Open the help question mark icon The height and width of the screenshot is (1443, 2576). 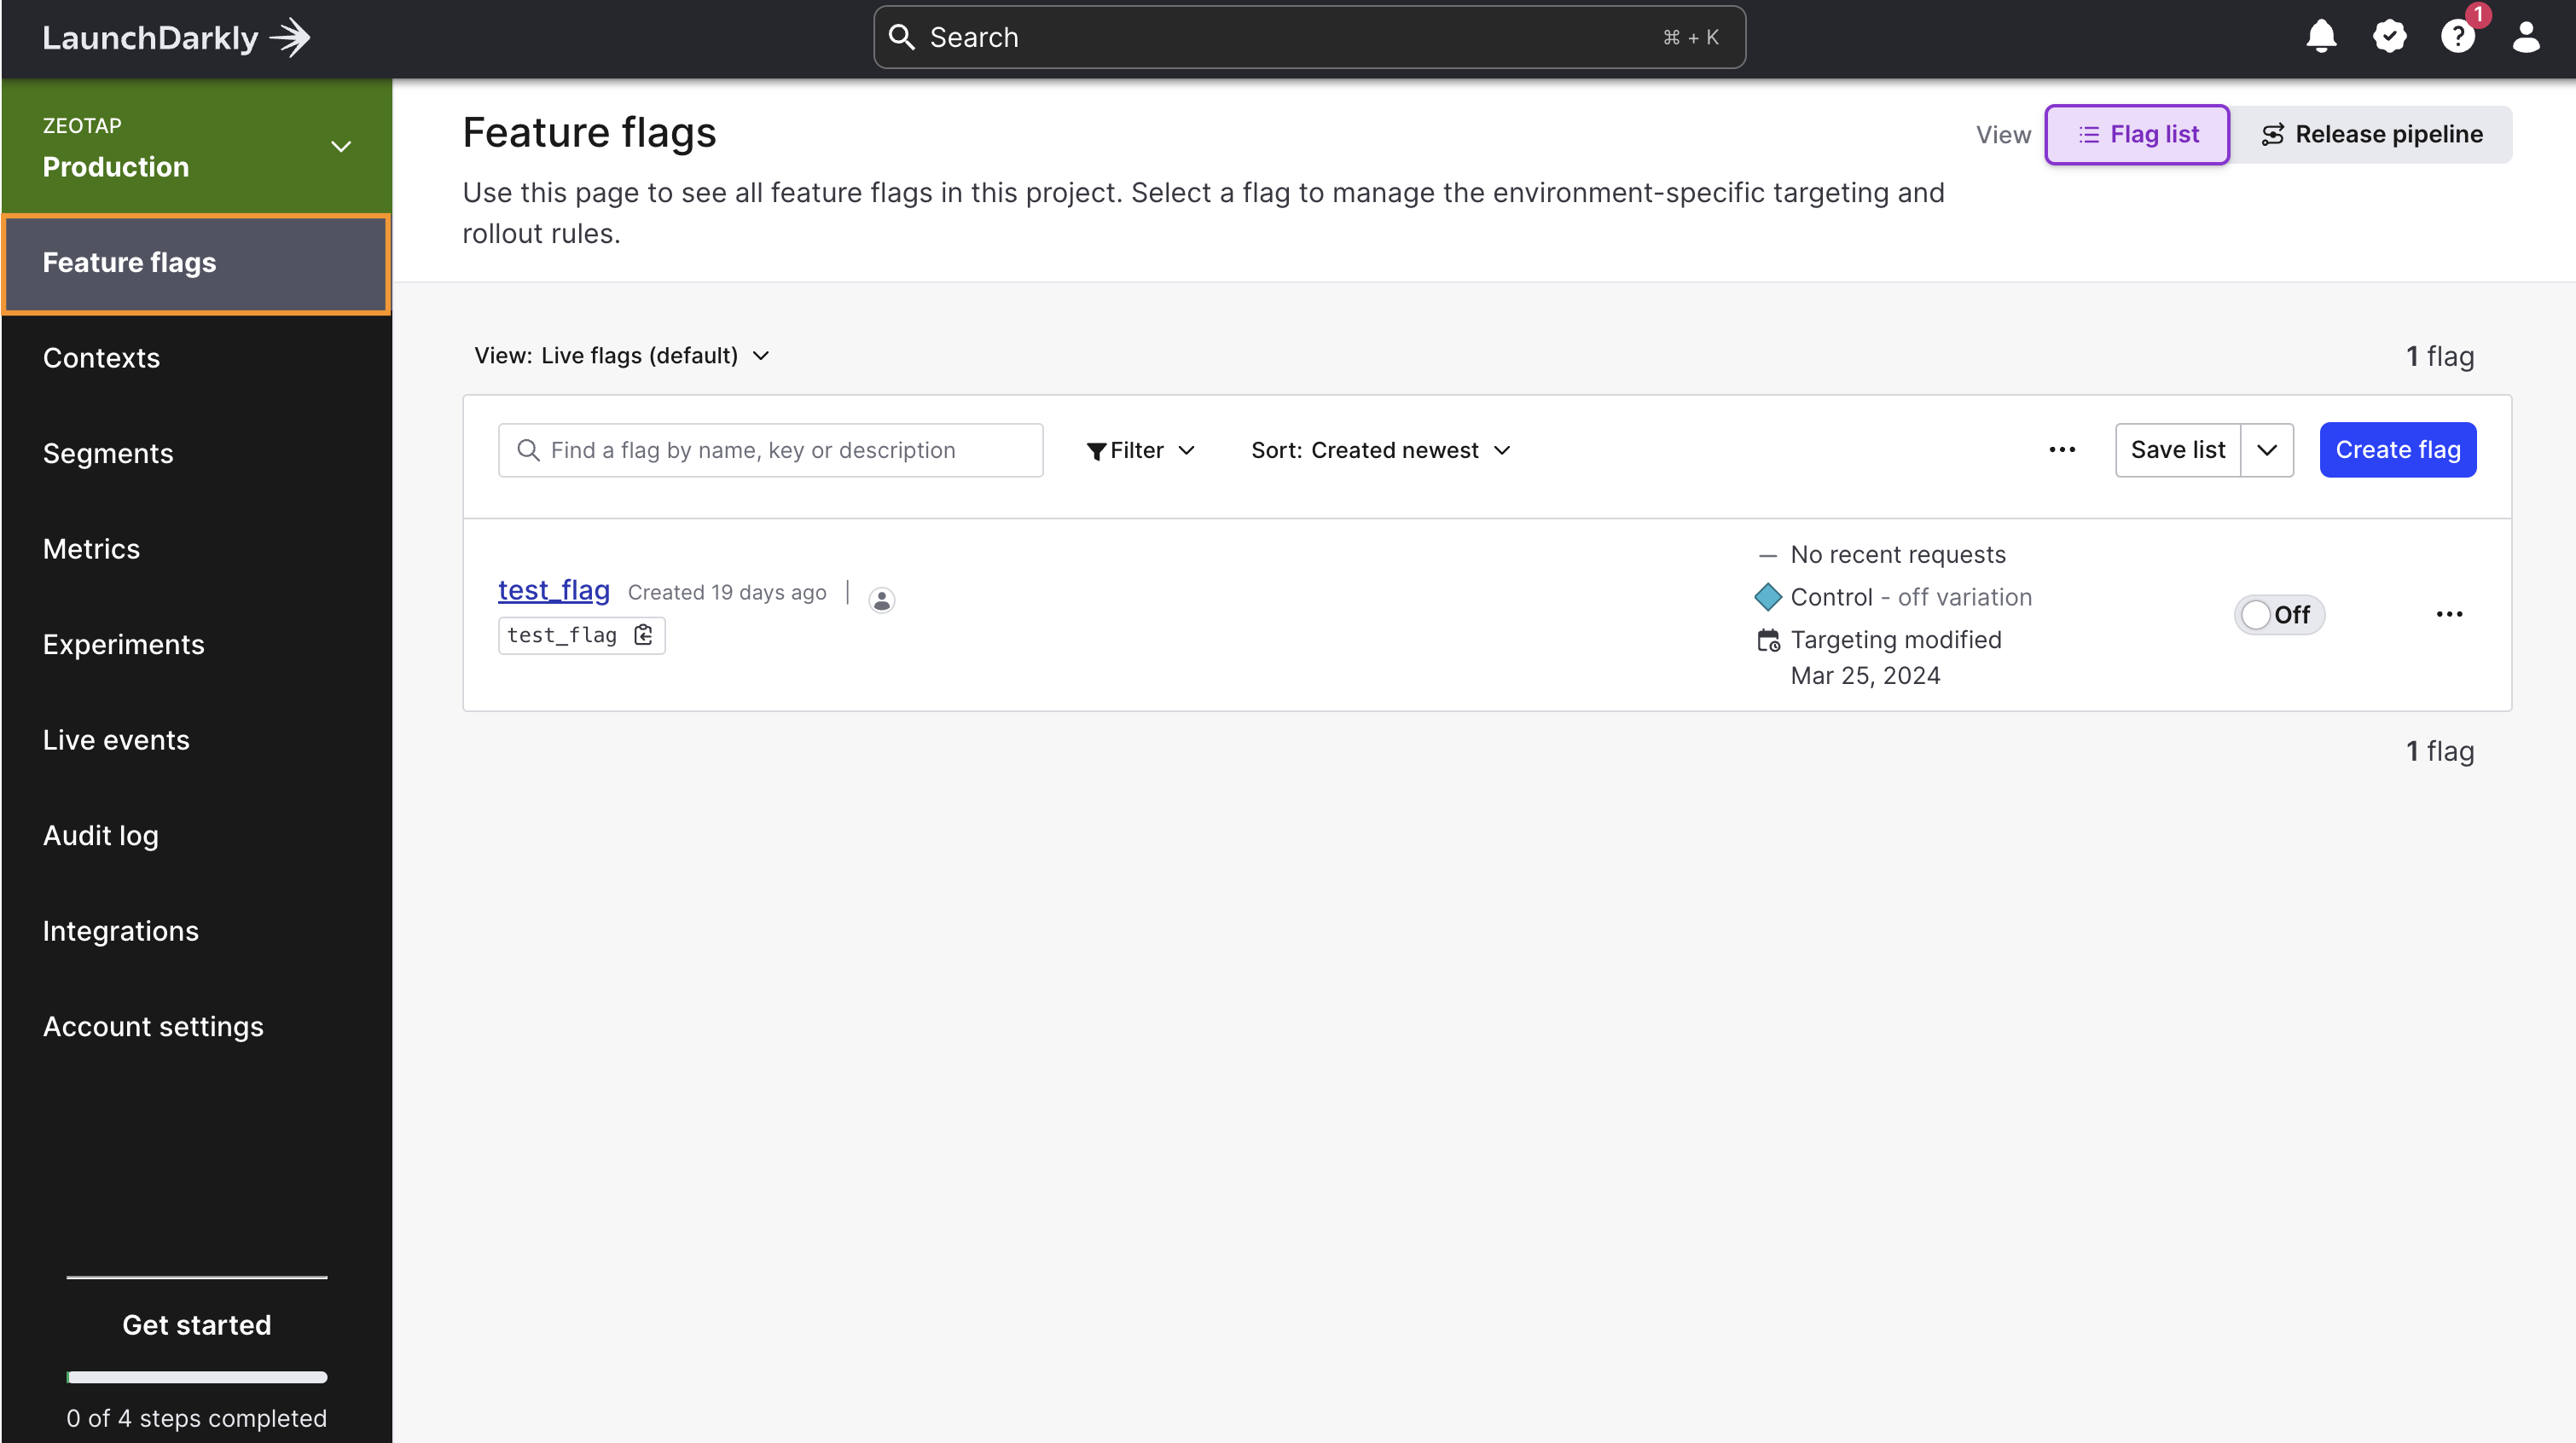coord(2457,37)
